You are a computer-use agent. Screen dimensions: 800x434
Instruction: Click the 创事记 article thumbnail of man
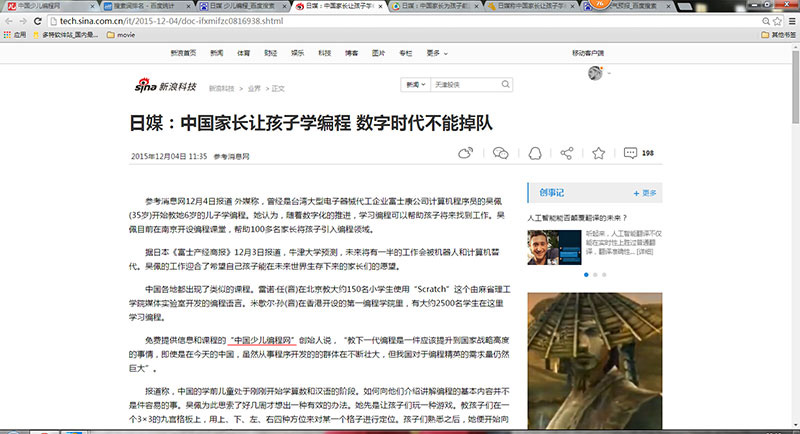coord(554,247)
